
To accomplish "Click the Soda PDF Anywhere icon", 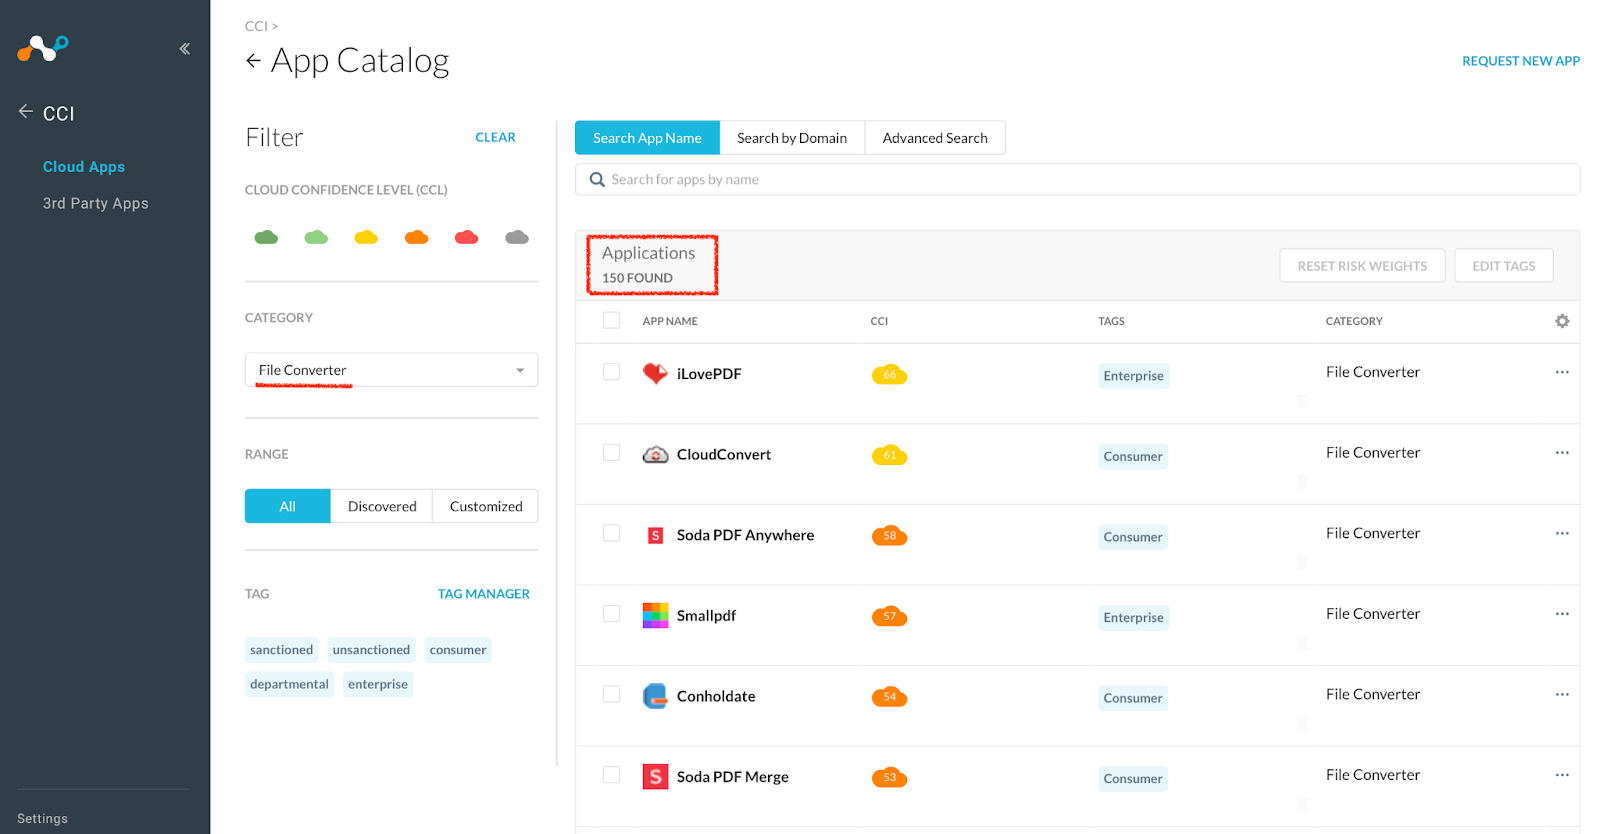I will [655, 535].
